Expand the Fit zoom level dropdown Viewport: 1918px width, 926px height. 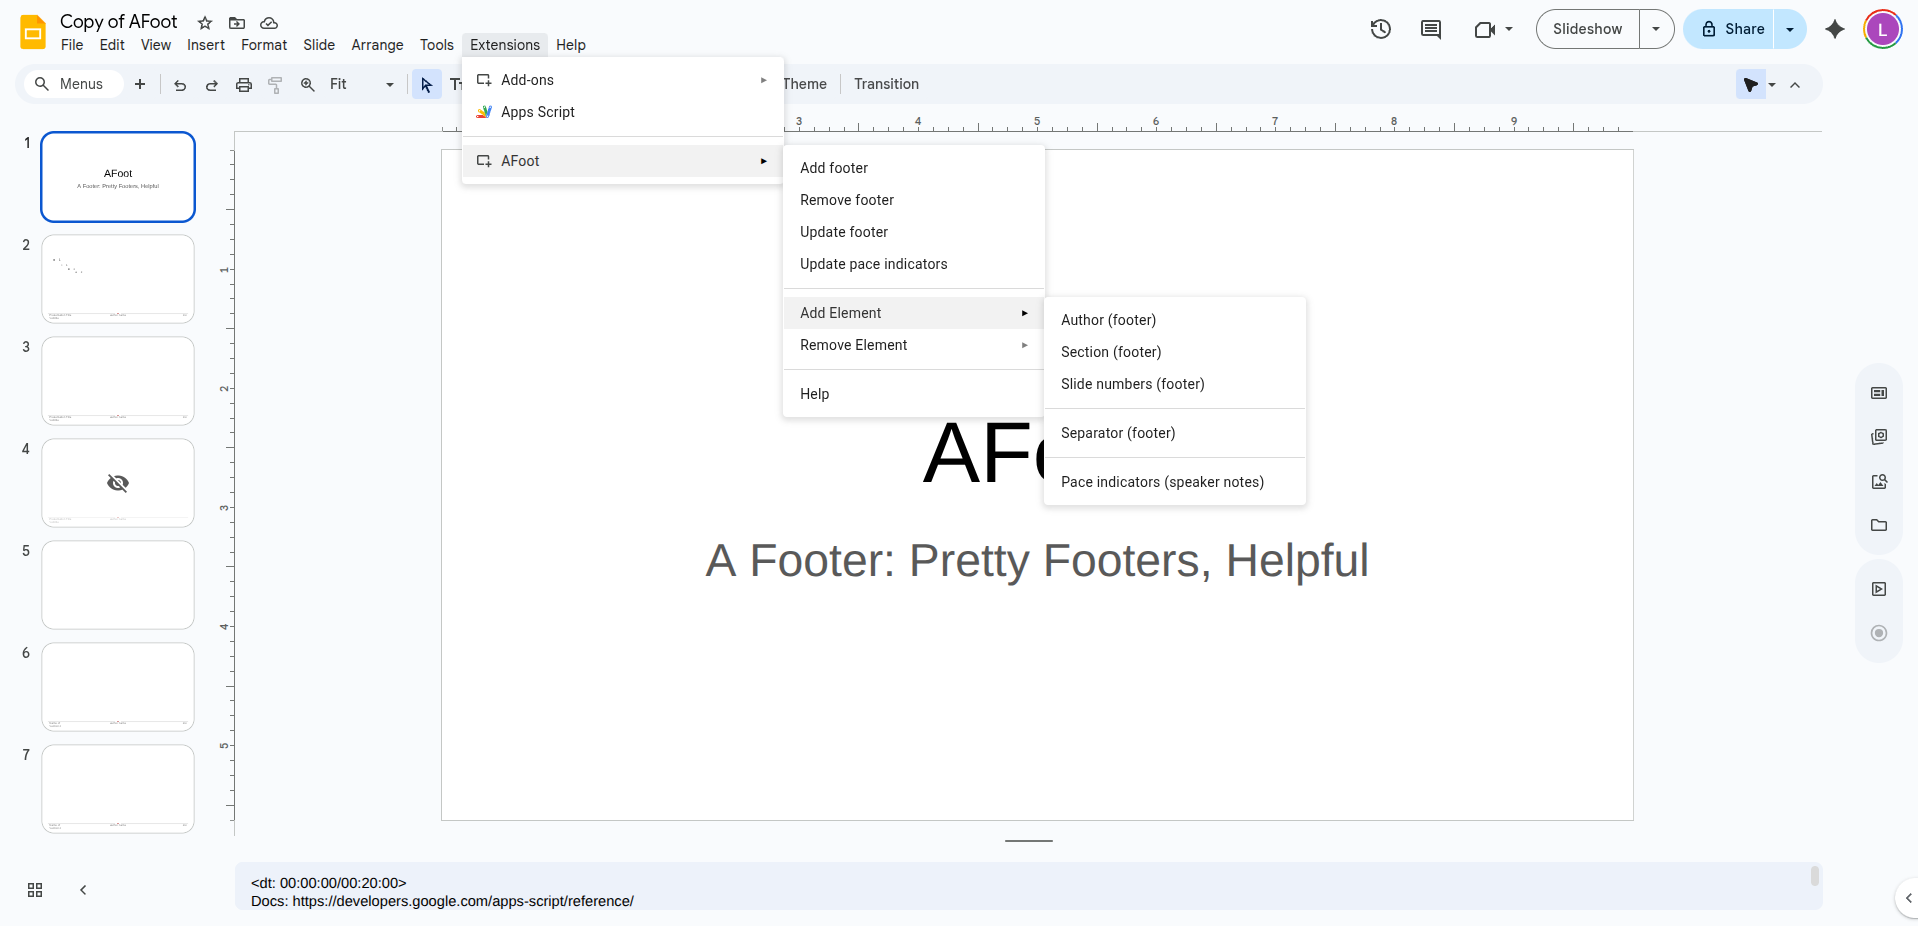(x=389, y=85)
